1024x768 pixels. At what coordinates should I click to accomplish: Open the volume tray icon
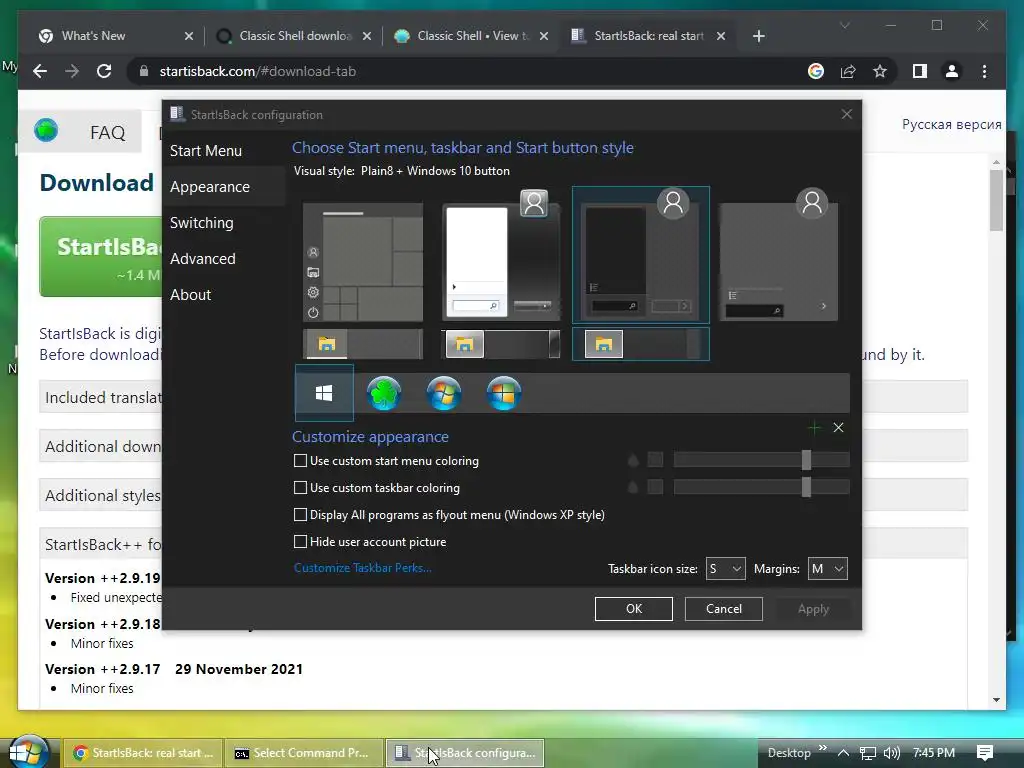(892, 753)
